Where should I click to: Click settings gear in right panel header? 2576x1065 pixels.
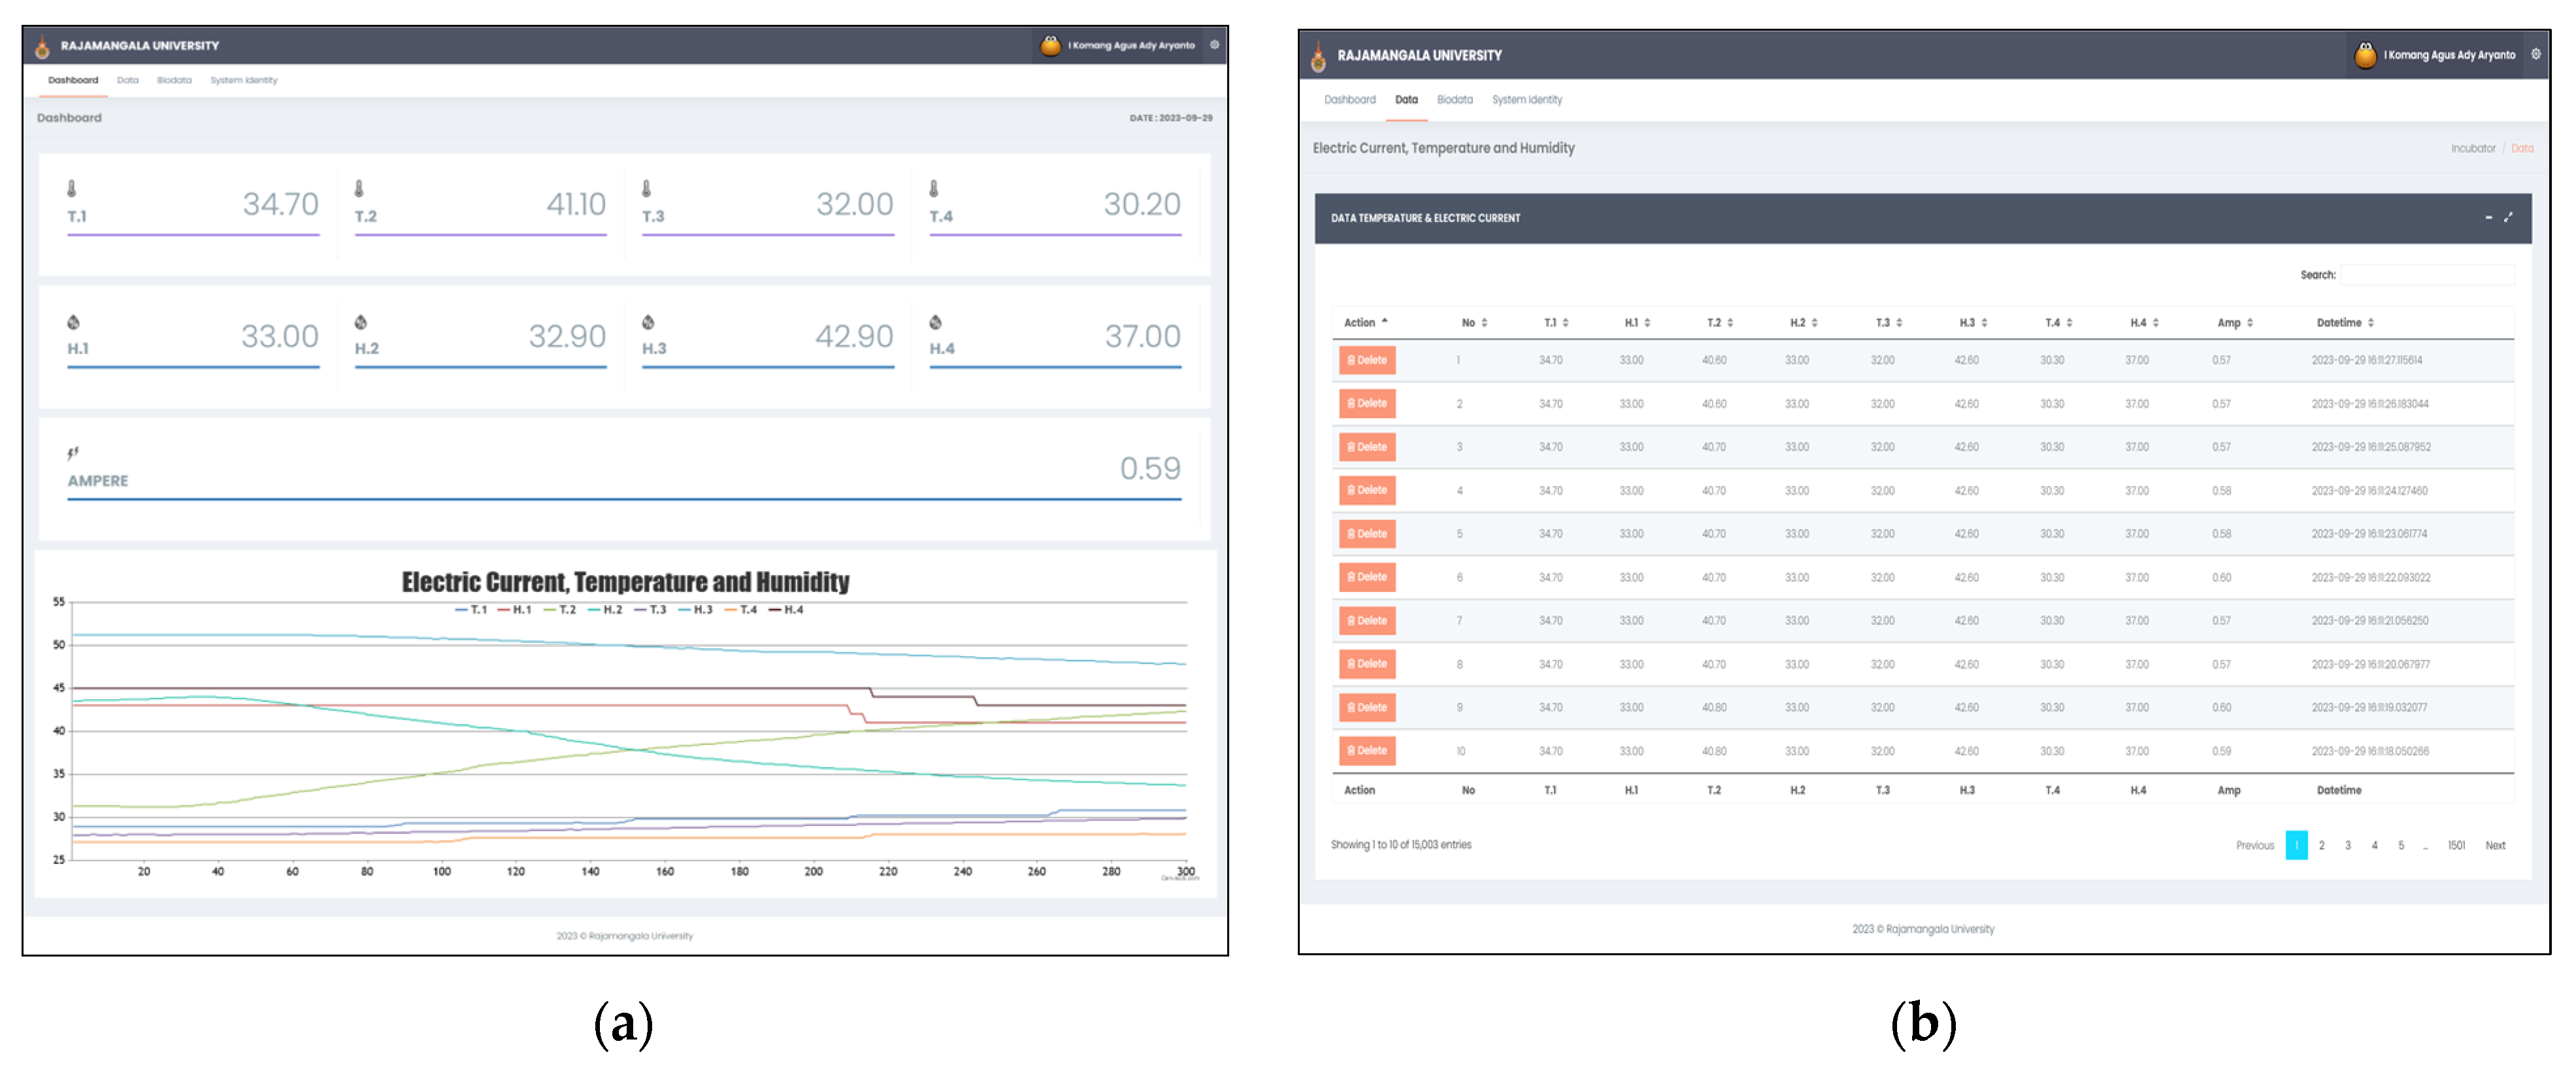pyautogui.click(x=2535, y=54)
